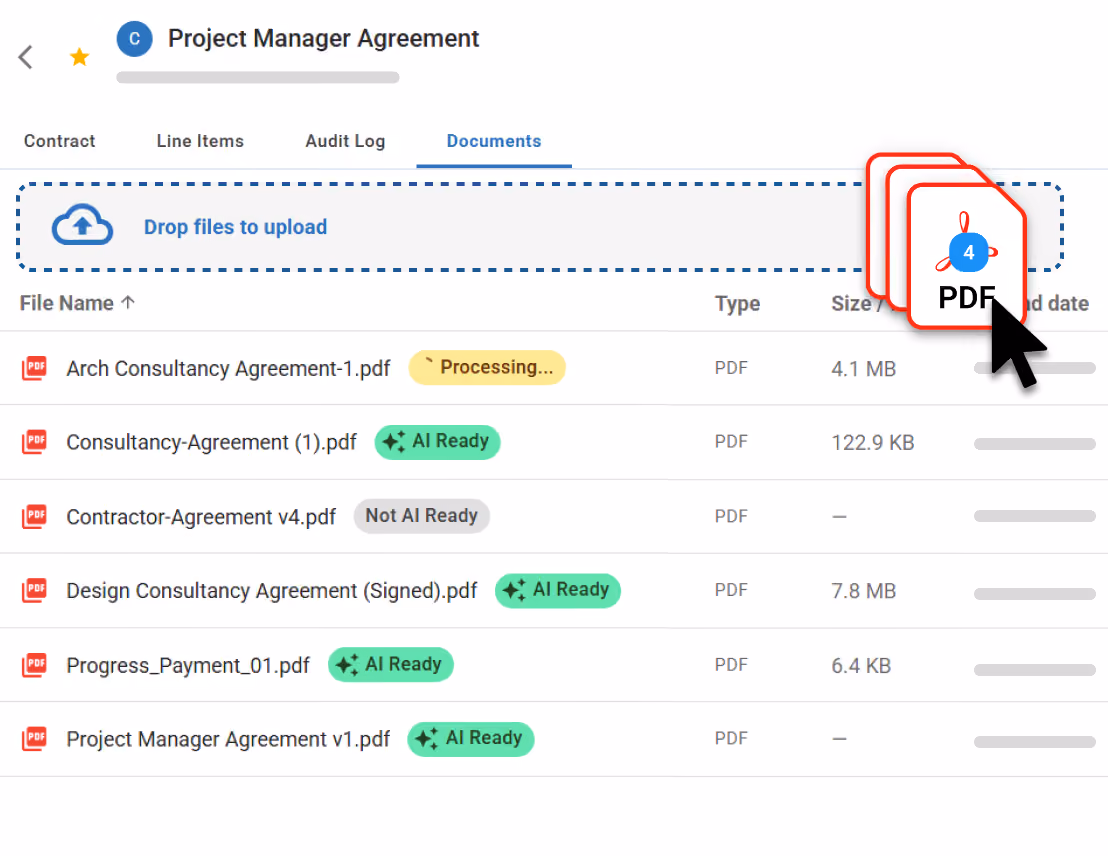Click the File Name column header
Screen dimensions: 1108x856
tap(66, 303)
